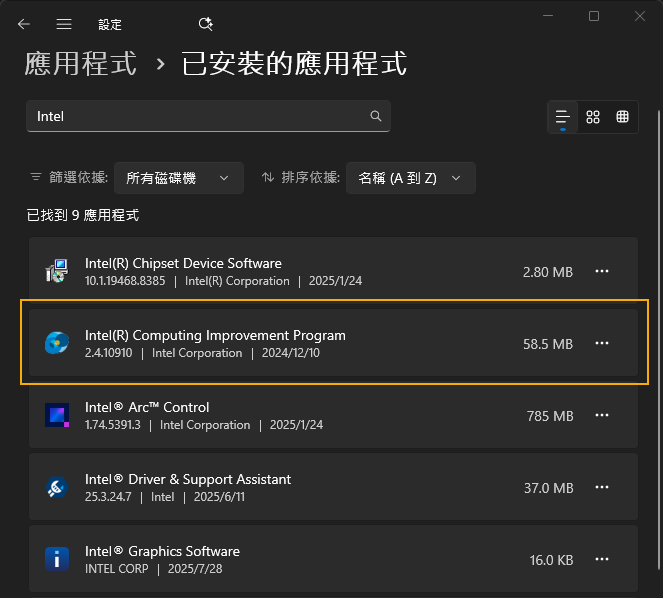This screenshot has width=663, height=598.
Task: Click the back arrow in Settings
Action: coord(24,24)
